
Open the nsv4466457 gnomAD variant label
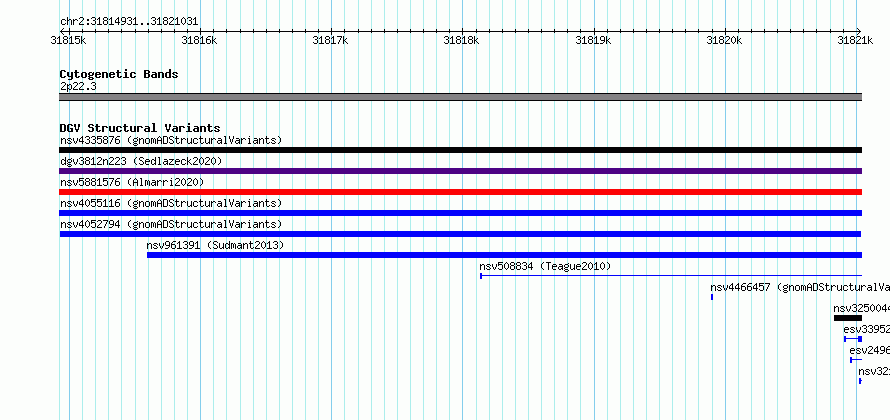click(x=800, y=287)
